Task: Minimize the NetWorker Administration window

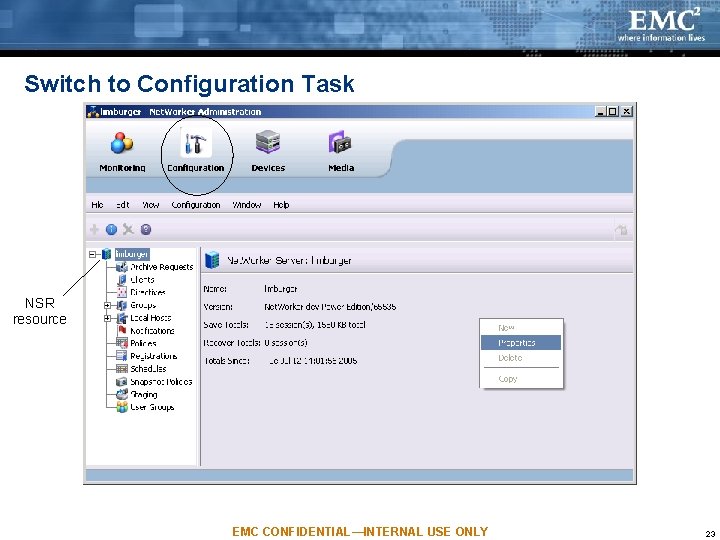Action: (x=600, y=112)
